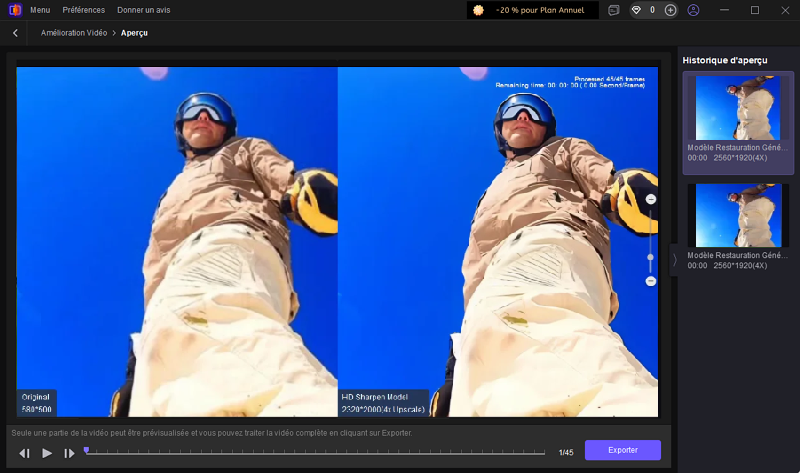Click the app logo in the title bar
This screenshot has width=800, height=473.
pyautogui.click(x=13, y=10)
